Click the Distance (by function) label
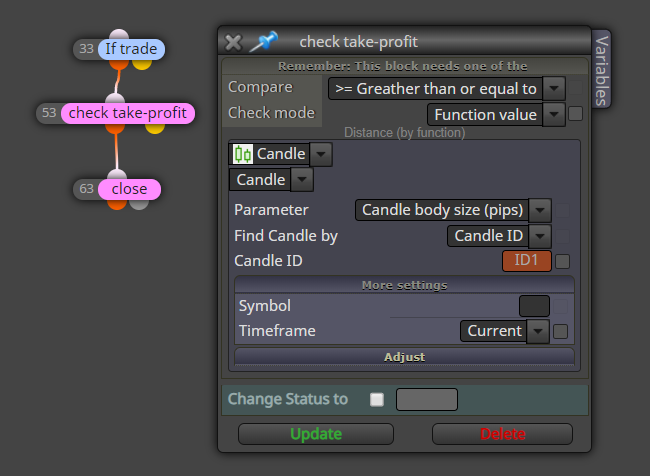This screenshot has height=476, width=650. [x=405, y=133]
